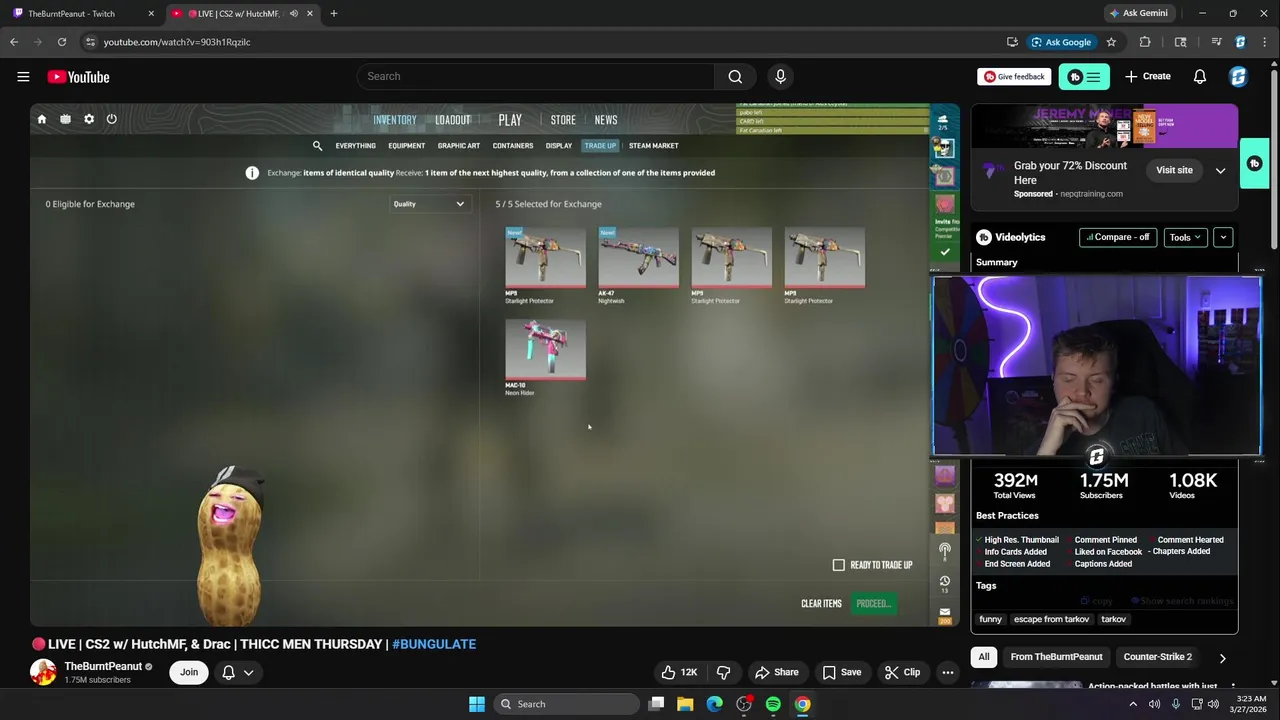The image size is (1280, 720).
Task: Show hidden tray icons chevron
Action: (x=1133, y=704)
